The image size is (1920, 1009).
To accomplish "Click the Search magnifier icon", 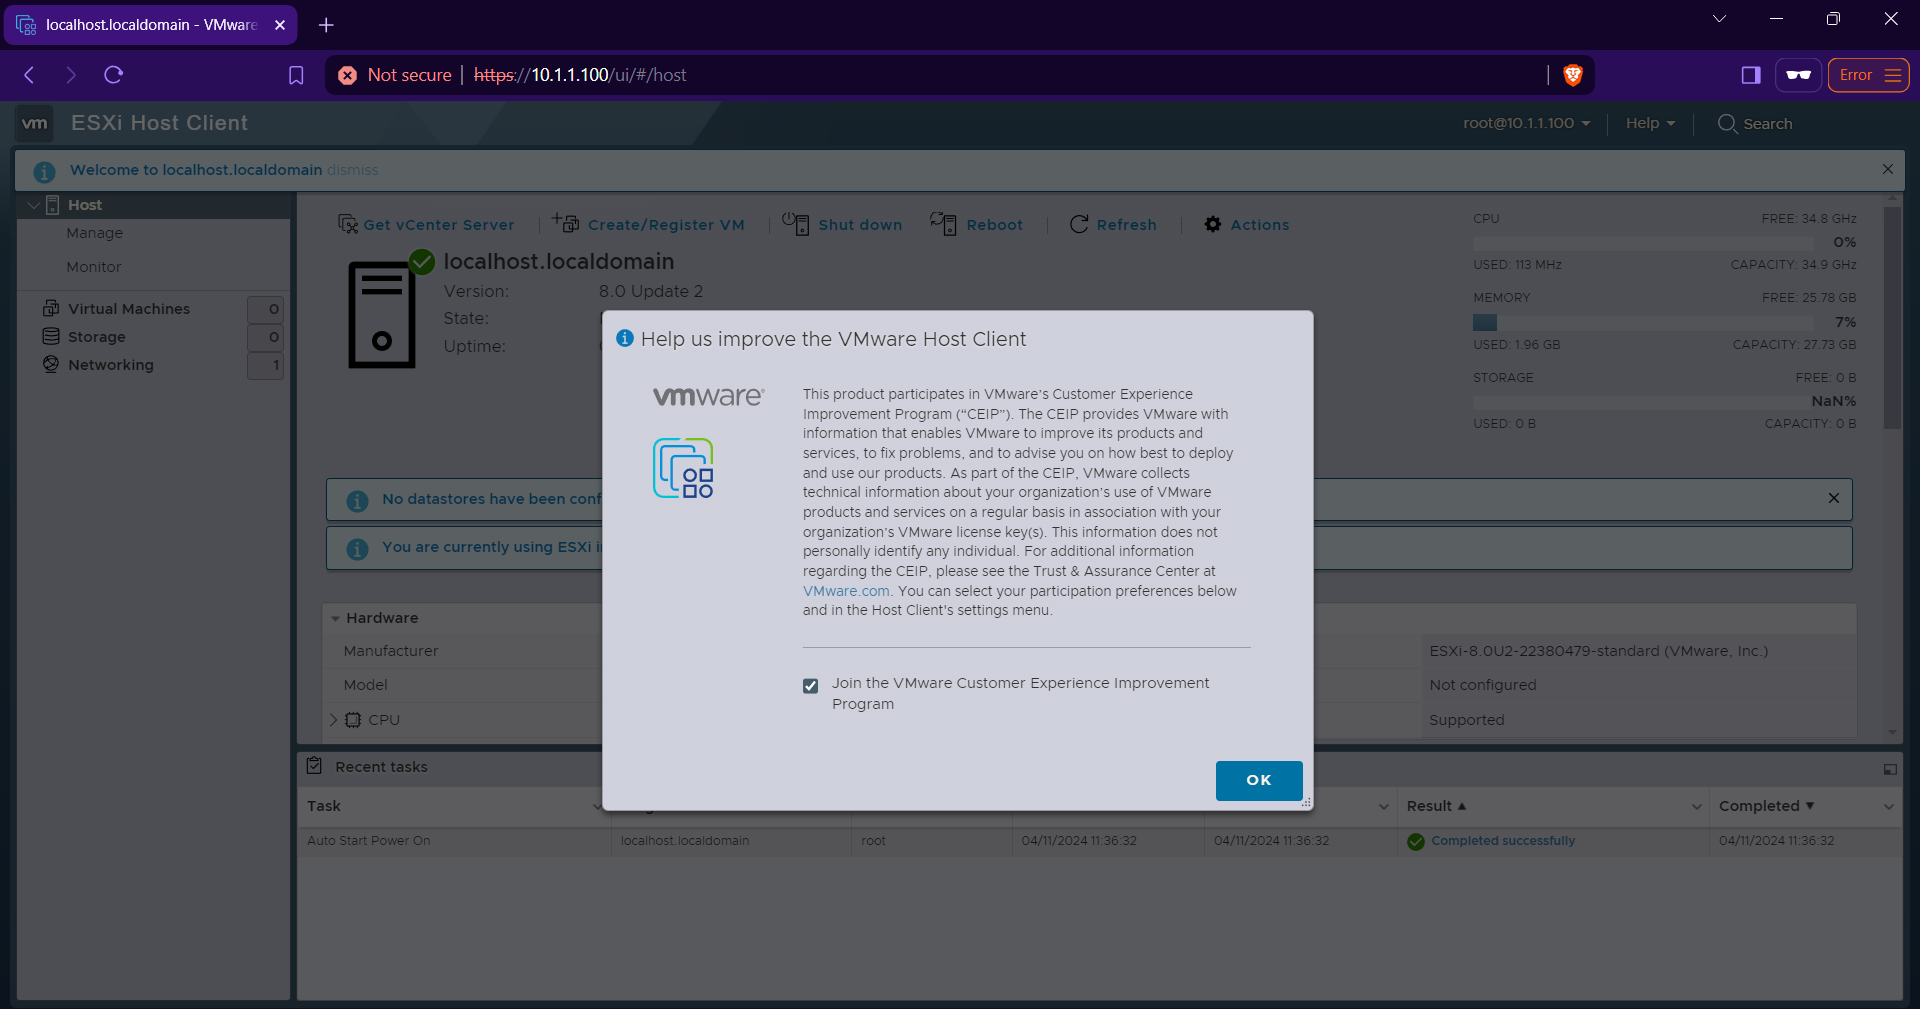I will coord(1727,123).
